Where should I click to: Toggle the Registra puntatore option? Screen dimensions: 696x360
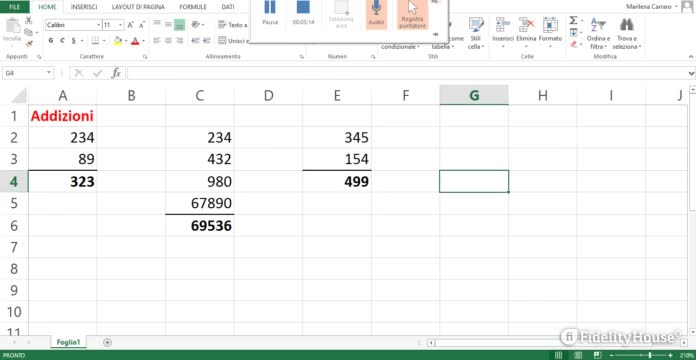pos(412,14)
